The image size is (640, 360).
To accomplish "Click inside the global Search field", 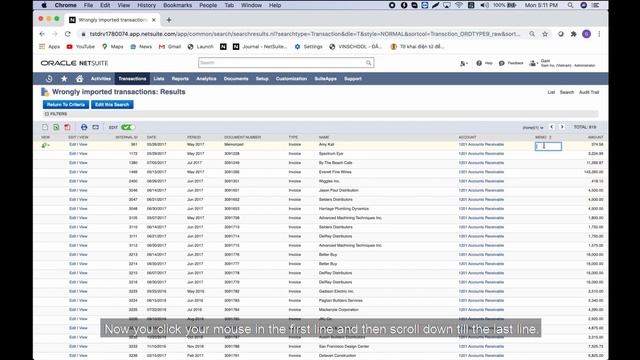I will pos(282,63).
